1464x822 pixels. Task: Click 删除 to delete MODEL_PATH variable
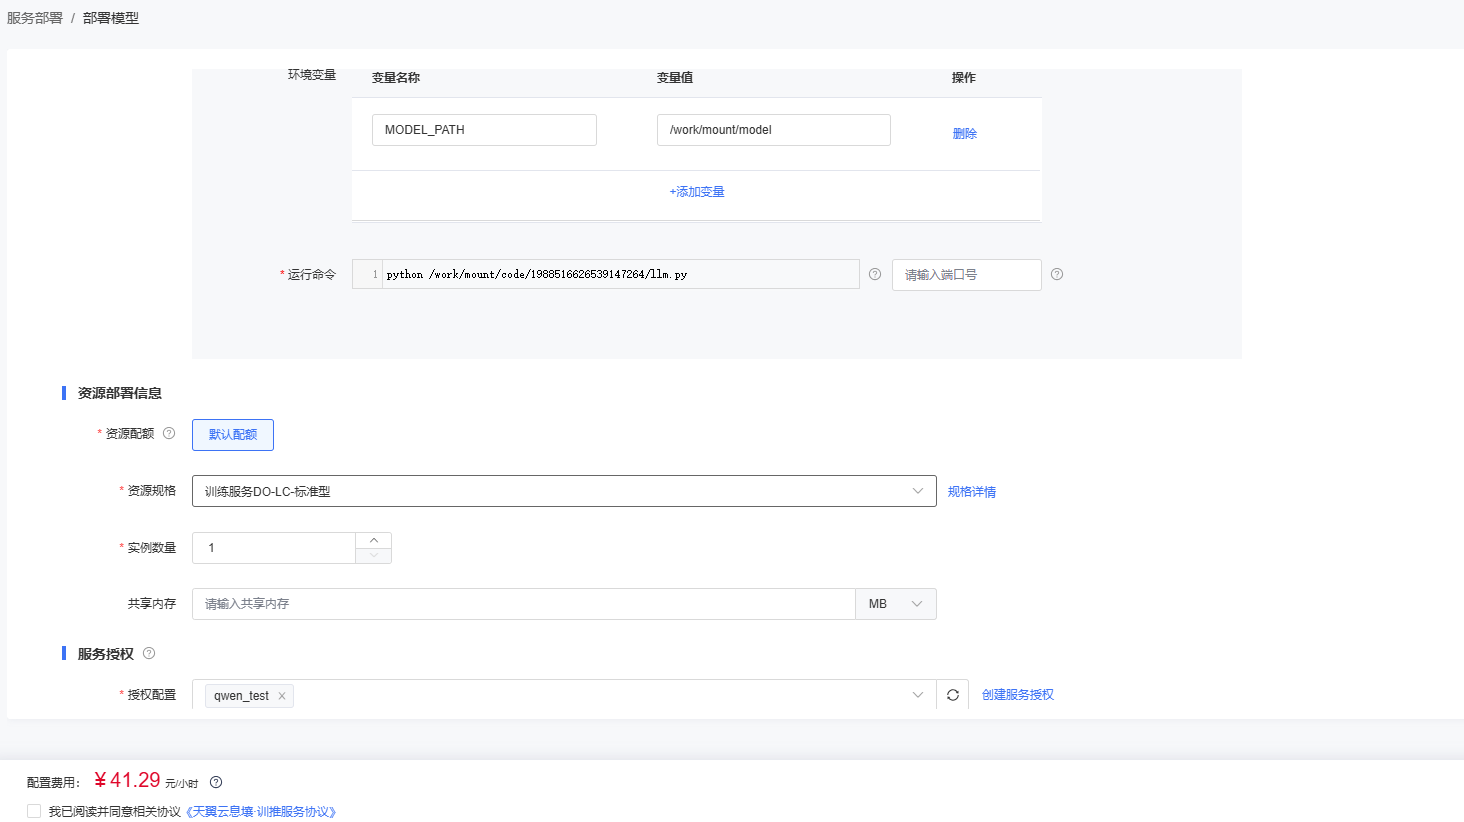[x=964, y=134]
